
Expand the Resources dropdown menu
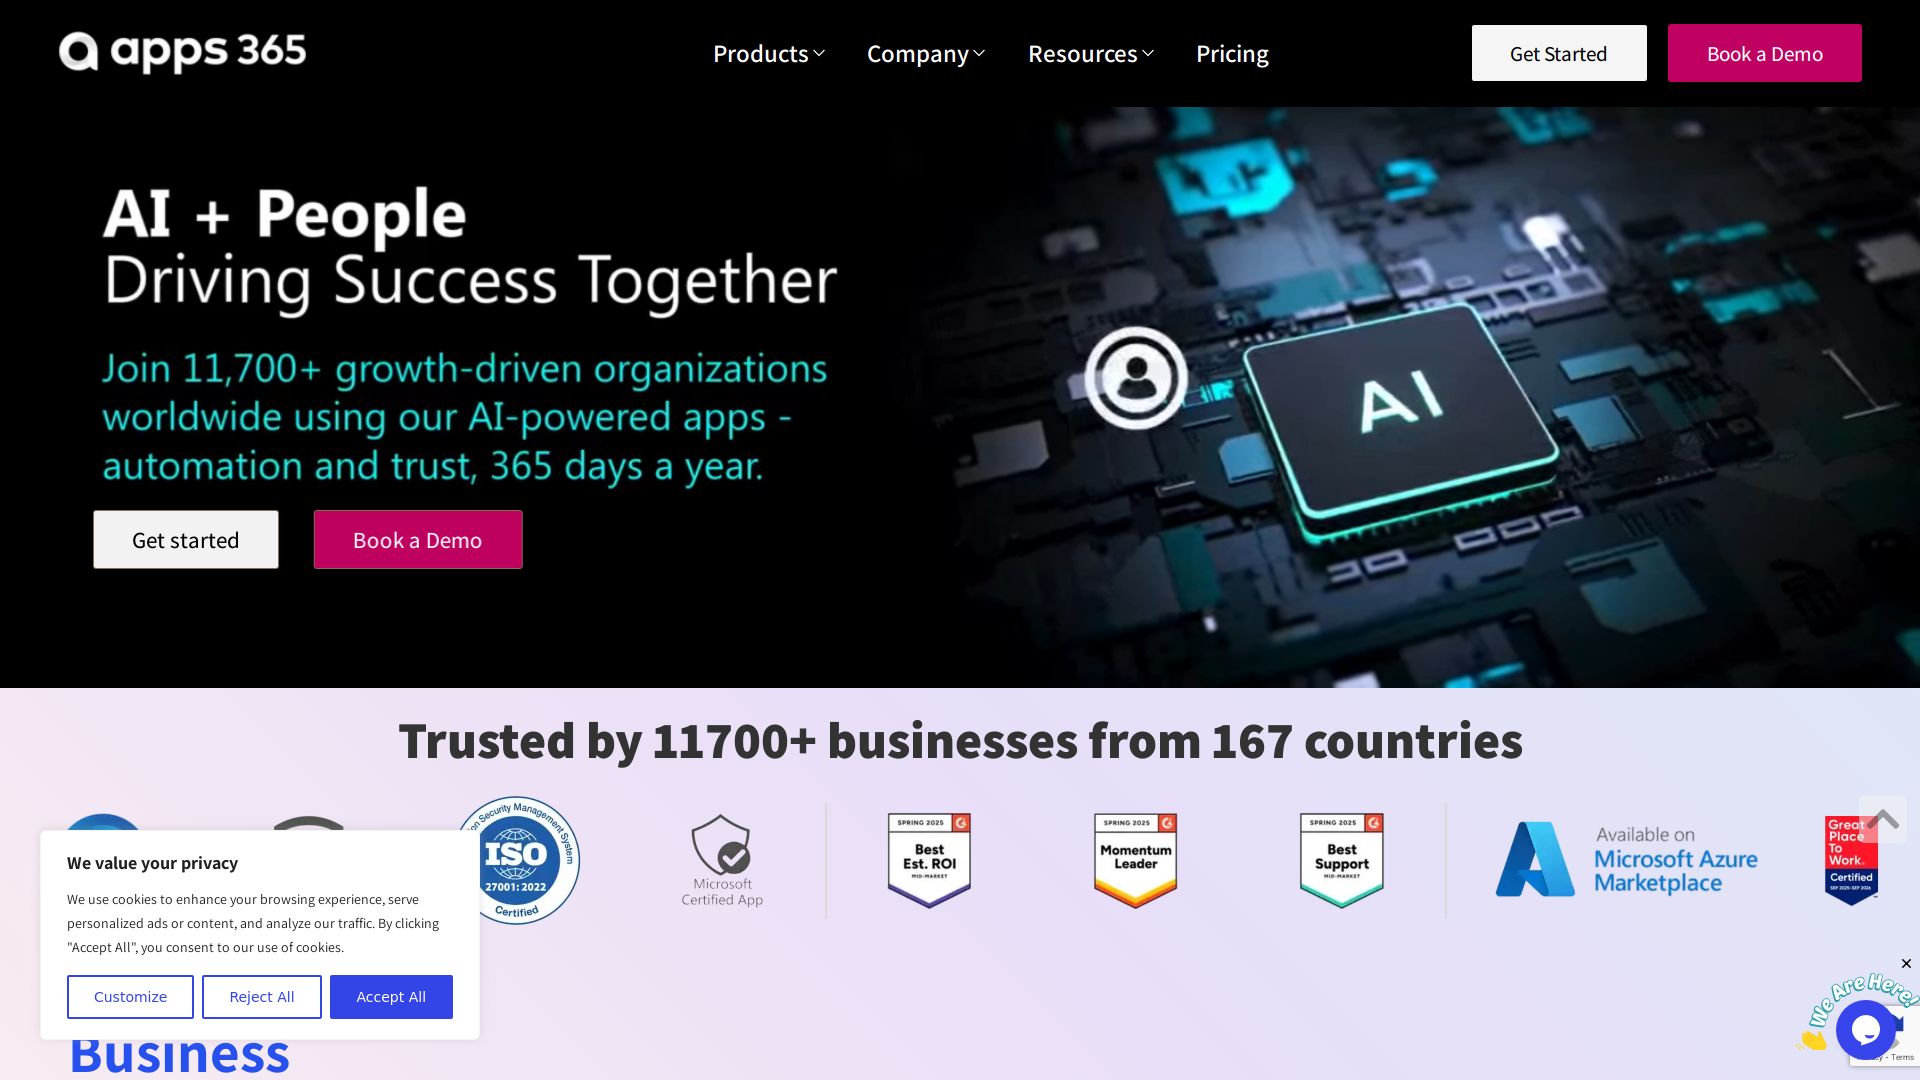point(1091,54)
